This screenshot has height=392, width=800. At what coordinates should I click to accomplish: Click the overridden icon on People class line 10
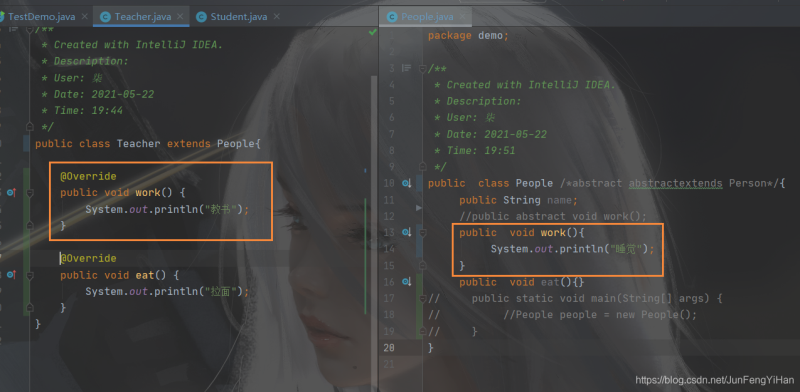(x=407, y=183)
